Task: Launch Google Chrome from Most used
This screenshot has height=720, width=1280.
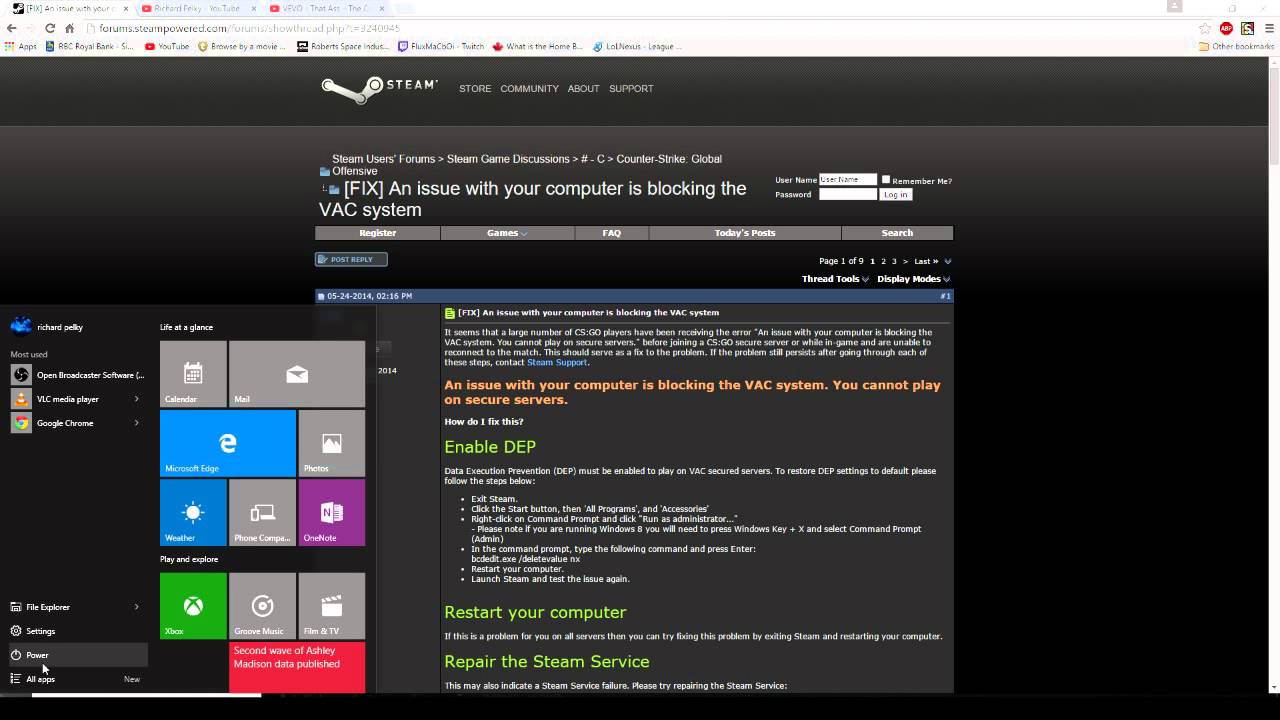Action: click(x=68, y=423)
